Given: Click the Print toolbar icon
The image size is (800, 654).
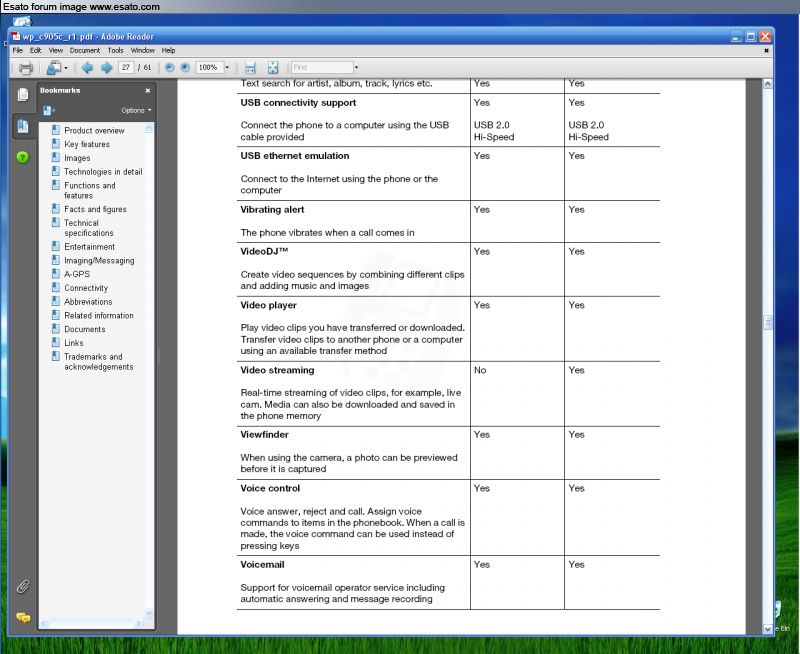Looking at the screenshot, I should click(x=26, y=68).
